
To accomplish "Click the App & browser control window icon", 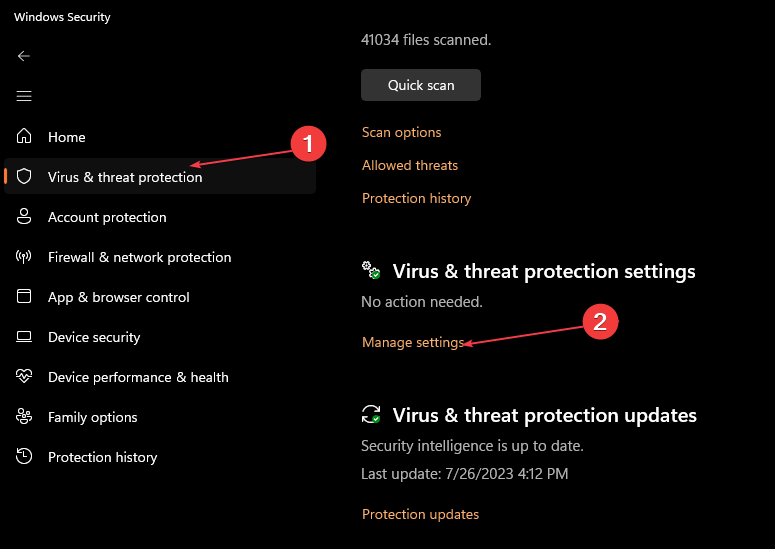I will (24, 296).
